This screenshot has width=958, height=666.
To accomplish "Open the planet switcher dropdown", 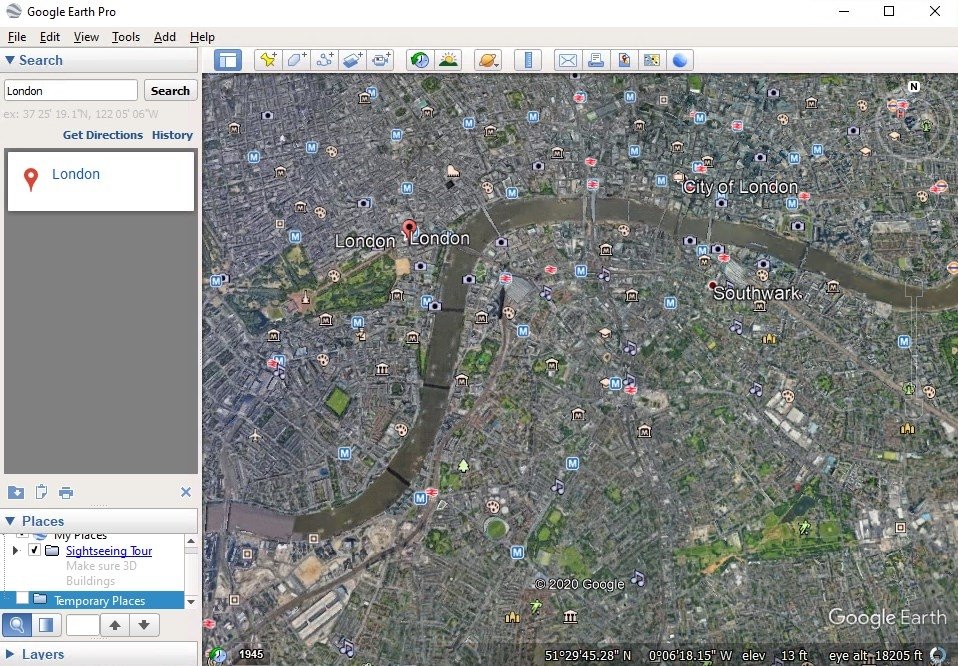I will pos(488,60).
